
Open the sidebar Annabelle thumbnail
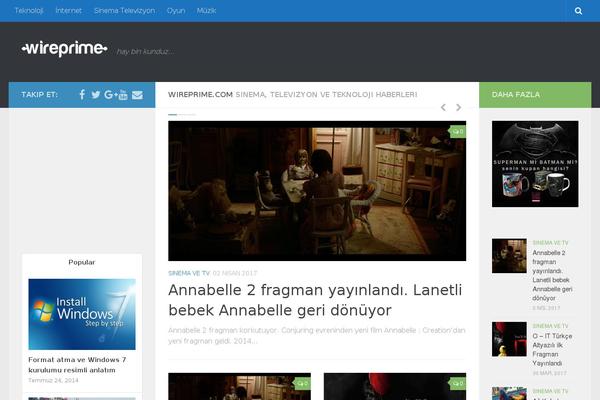tap(509, 256)
